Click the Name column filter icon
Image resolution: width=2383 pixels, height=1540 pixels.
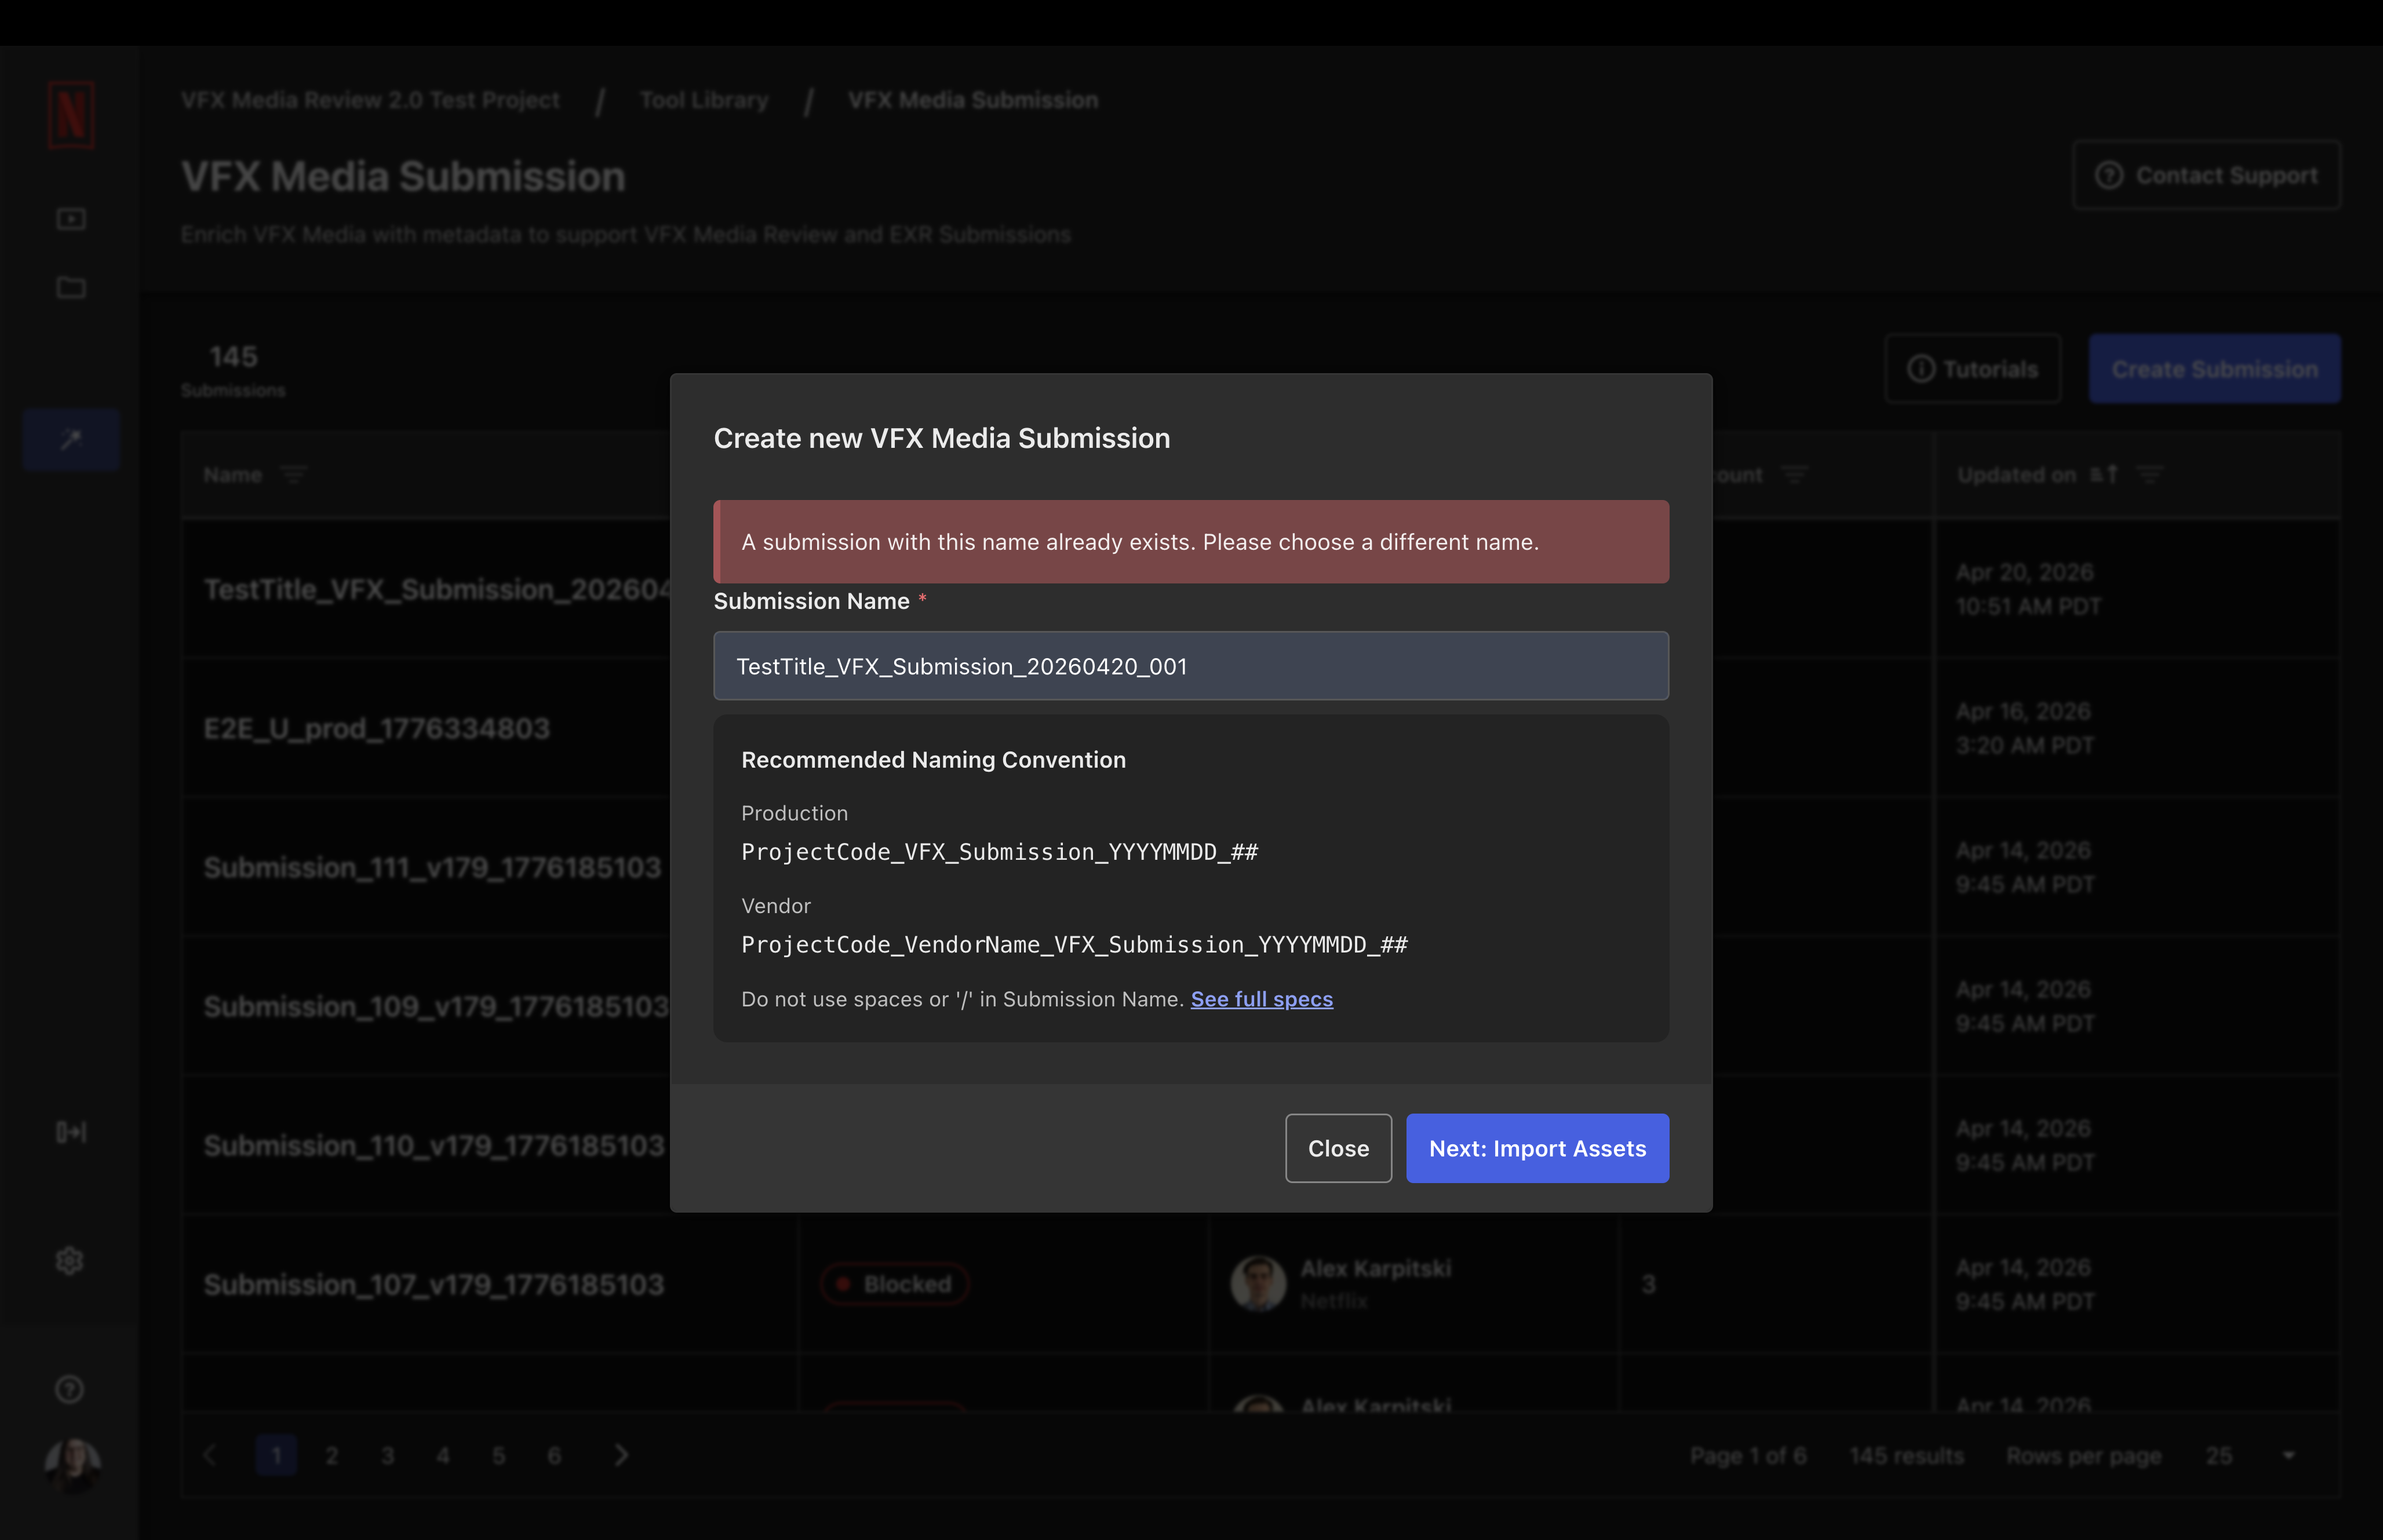[x=294, y=475]
